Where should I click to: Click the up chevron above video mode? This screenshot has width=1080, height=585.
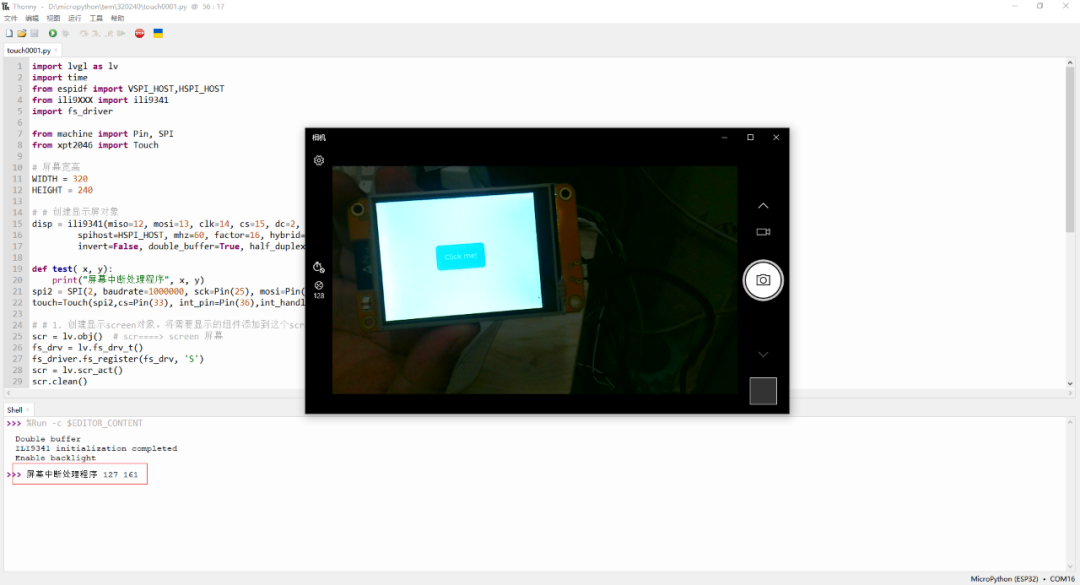[763, 206]
